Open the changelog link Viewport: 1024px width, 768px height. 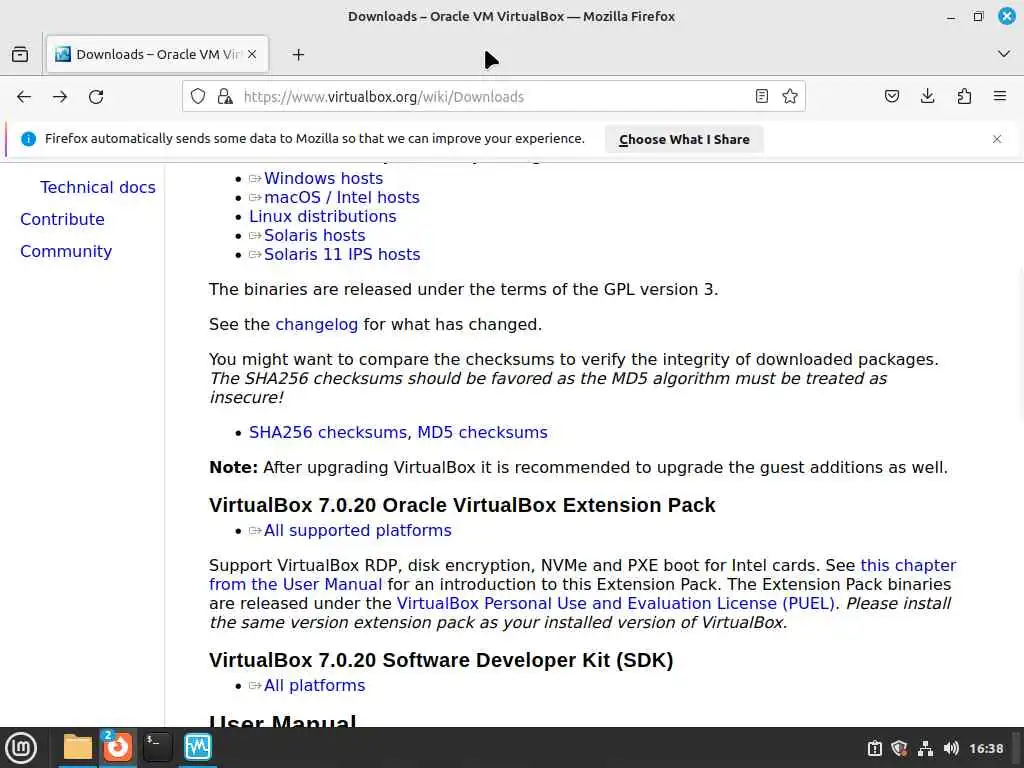(317, 325)
